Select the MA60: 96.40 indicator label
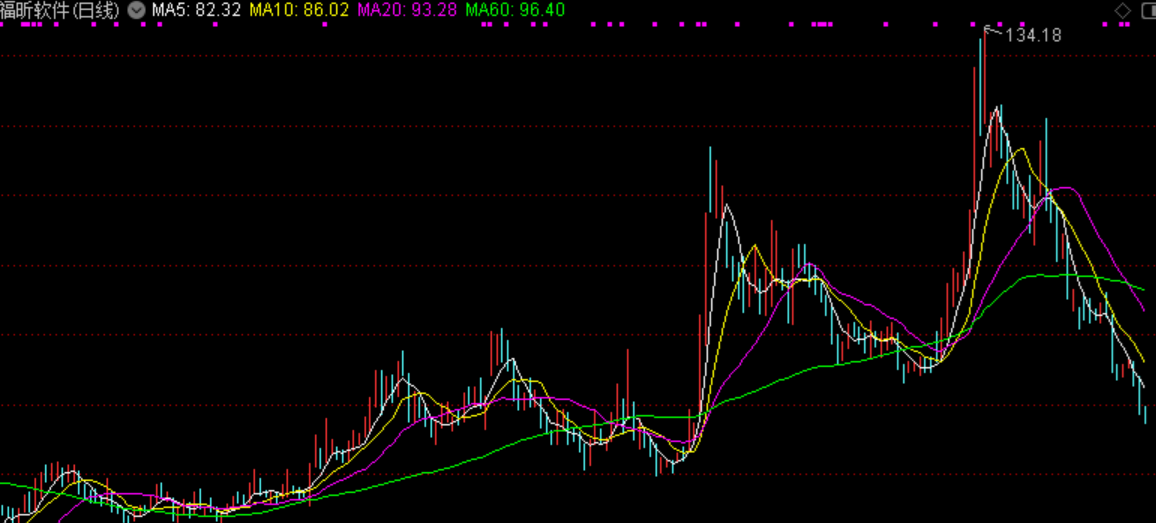1156x523 pixels. (515, 10)
